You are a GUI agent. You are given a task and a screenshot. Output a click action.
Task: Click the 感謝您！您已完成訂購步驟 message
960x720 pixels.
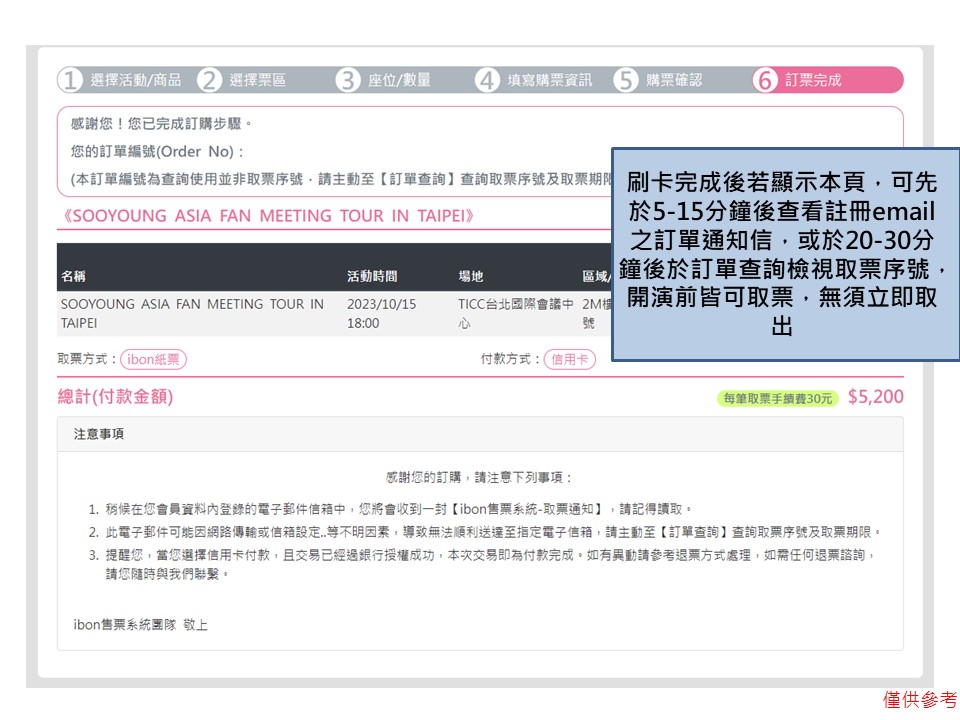[161, 124]
